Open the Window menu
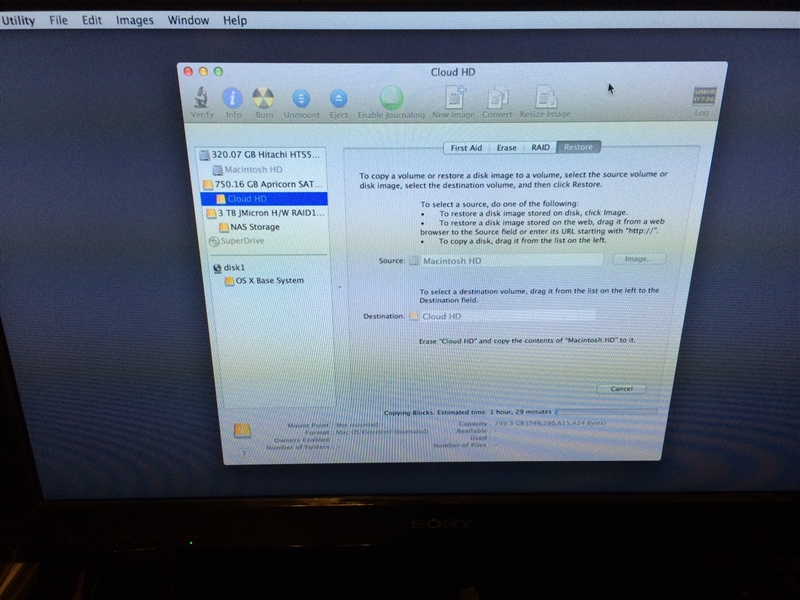This screenshot has width=800, height=600. (x=188, y=20)
